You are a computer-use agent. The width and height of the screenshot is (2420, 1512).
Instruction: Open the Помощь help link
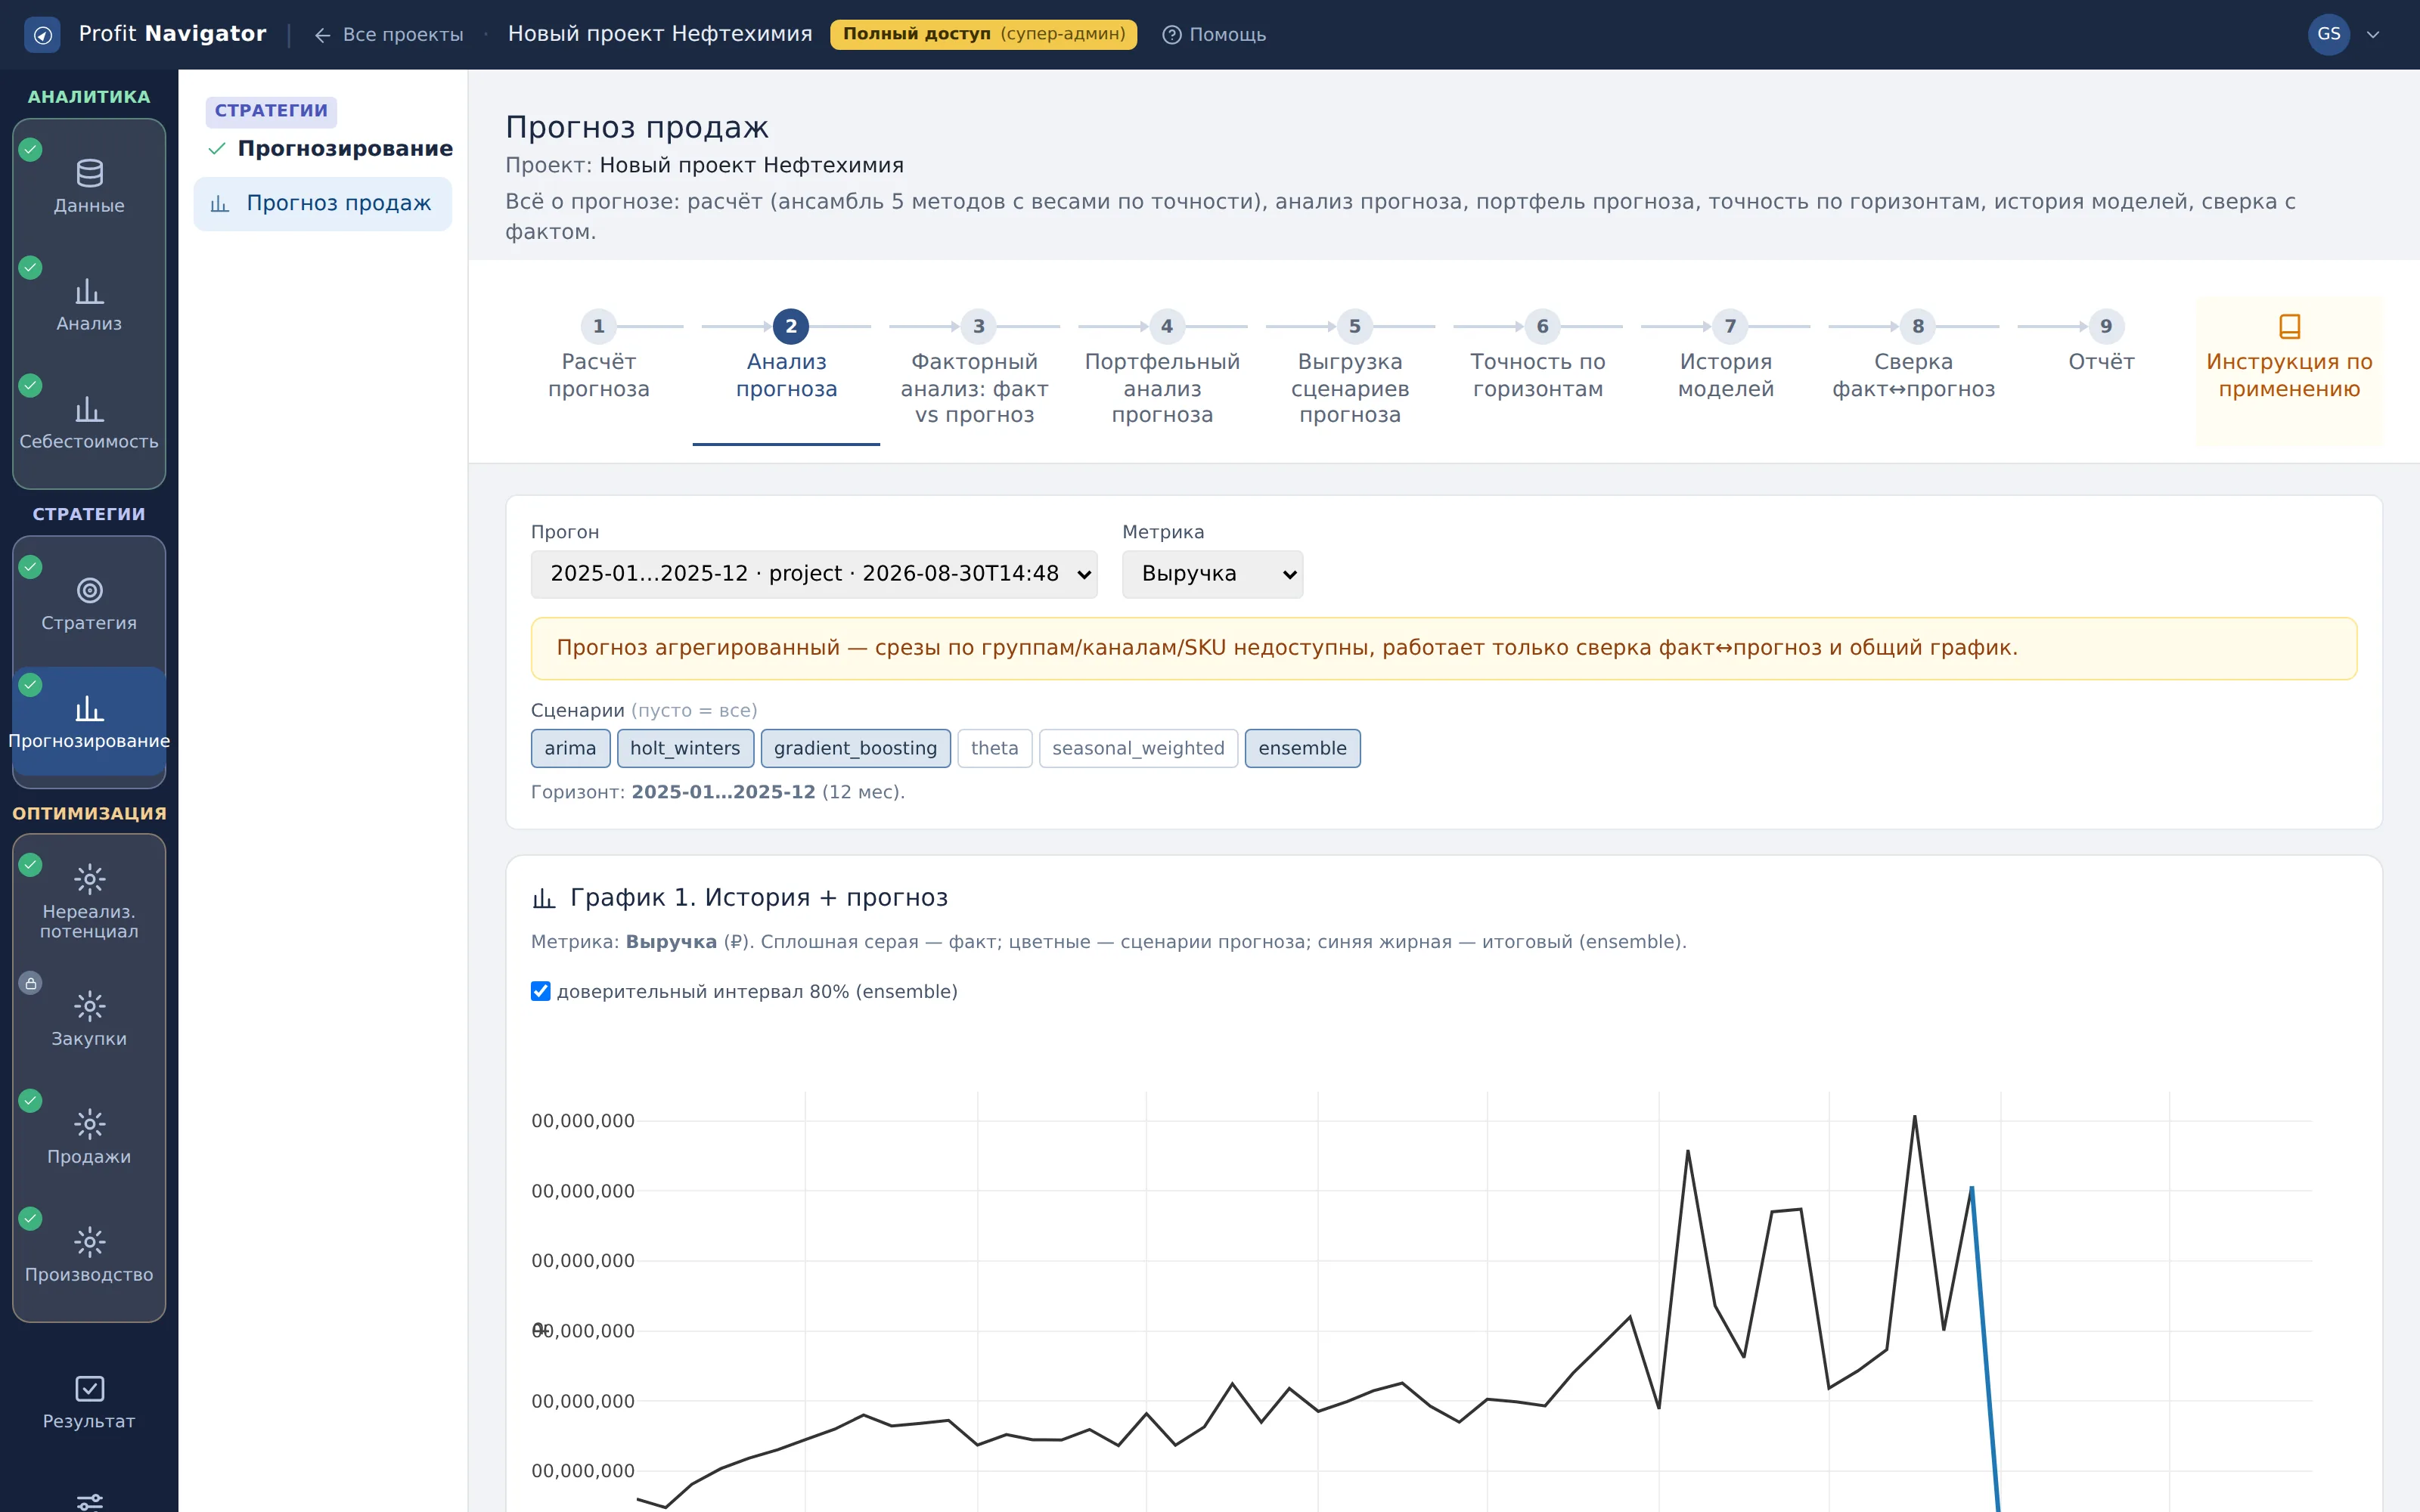tap(1214, 35)
